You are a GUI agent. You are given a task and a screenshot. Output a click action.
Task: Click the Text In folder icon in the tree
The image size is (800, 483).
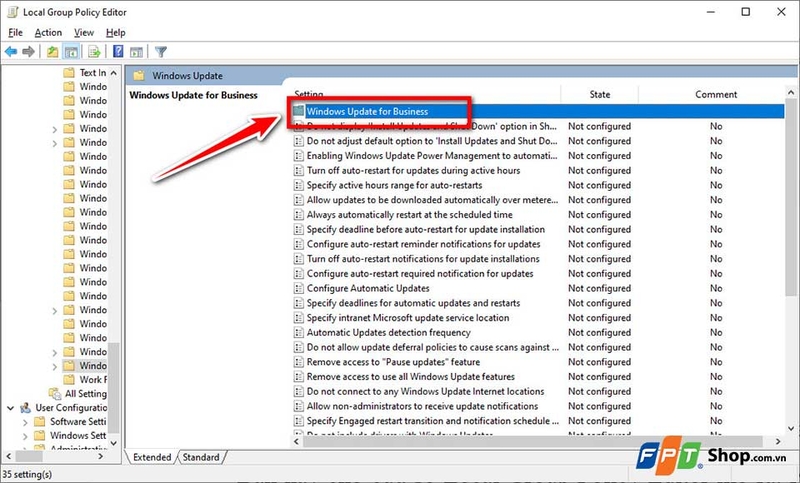point(69,72)
